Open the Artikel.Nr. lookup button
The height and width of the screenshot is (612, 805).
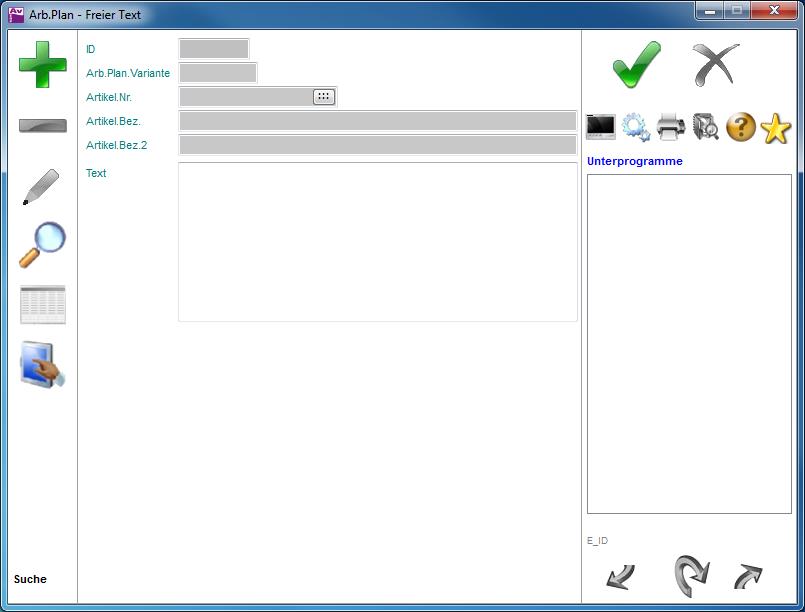[324, 97]
